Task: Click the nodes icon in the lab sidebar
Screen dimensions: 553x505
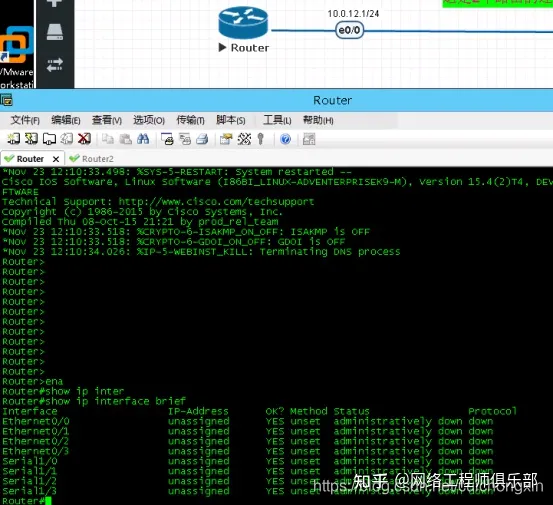Action: click(55, 32)
